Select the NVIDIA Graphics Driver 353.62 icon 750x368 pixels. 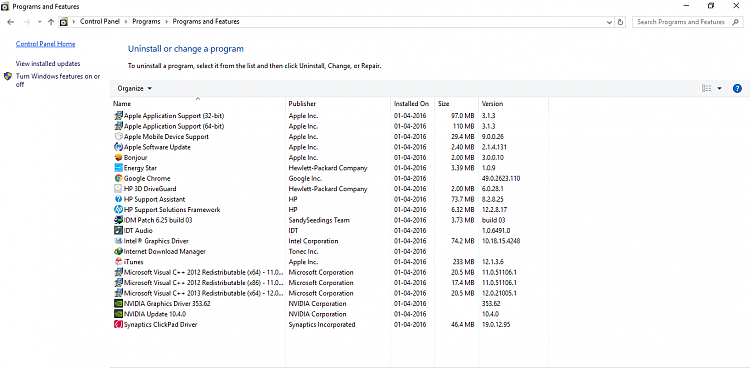119,303
